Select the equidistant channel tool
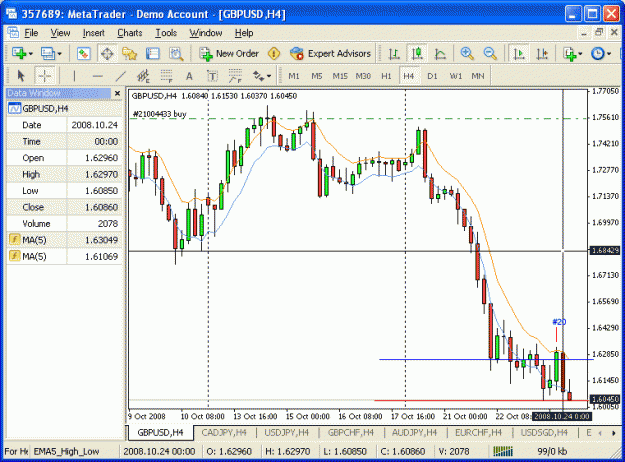Screen dimensions: 625x462 (x=143, y=76)
